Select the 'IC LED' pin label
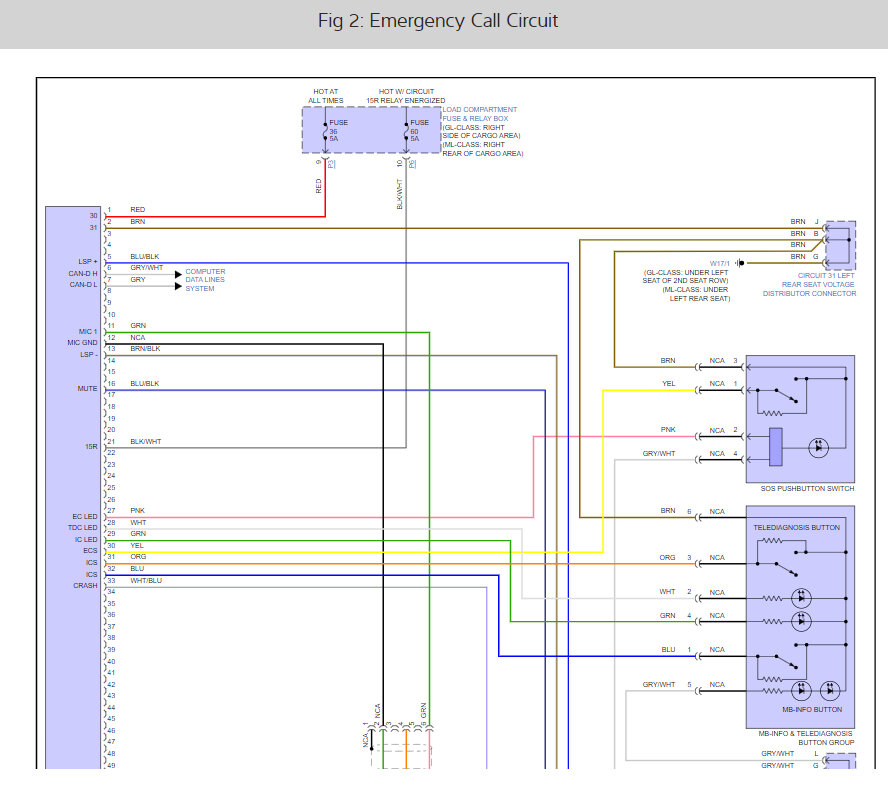Viewport: 888px width, 799px height. (x=86, y=539)
